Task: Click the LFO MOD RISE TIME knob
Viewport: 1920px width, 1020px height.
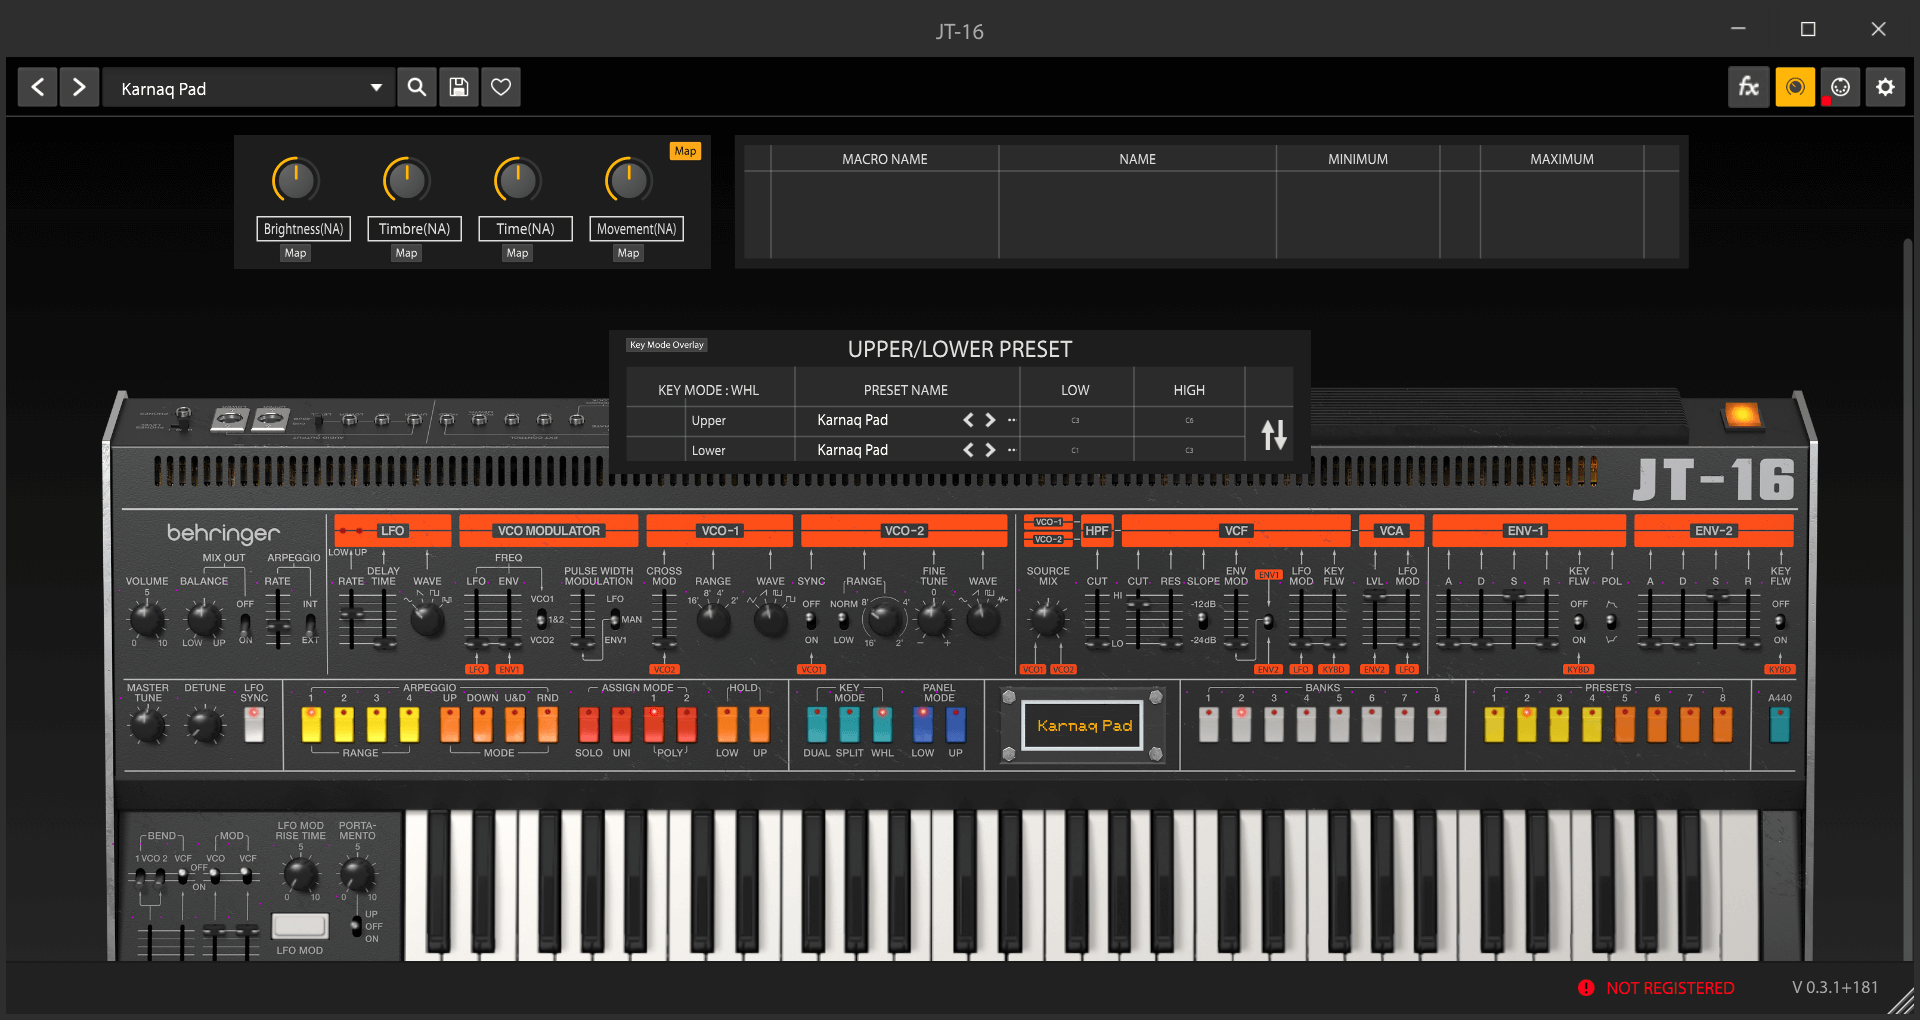Action: pyautogui.click(x=300, y=875)
